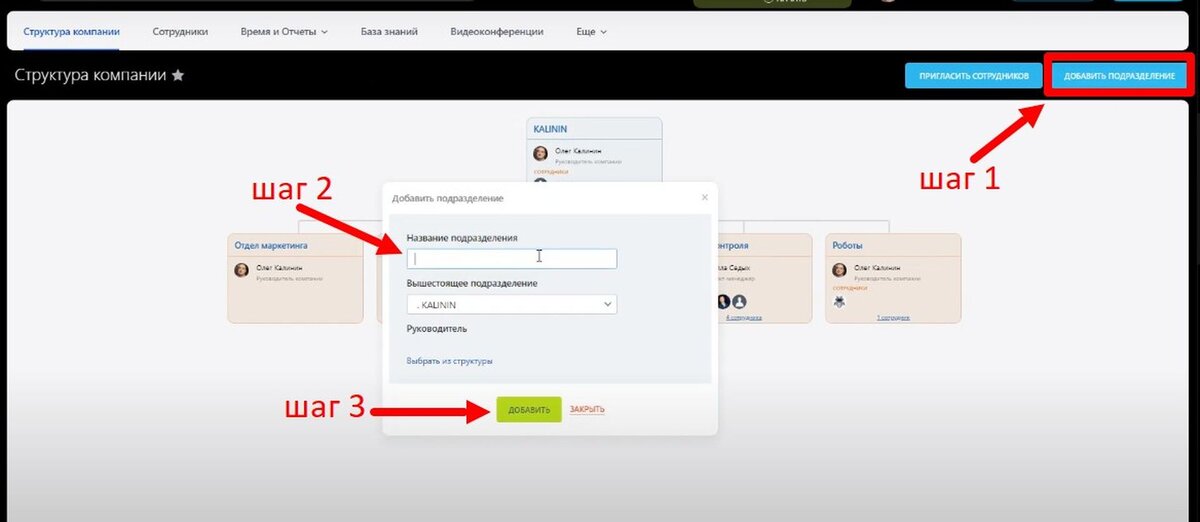Close the Добавить подразделение dialog with X
Image resolution: width=1200 pixels, height=522 pixels.
(x=704, y=197)
